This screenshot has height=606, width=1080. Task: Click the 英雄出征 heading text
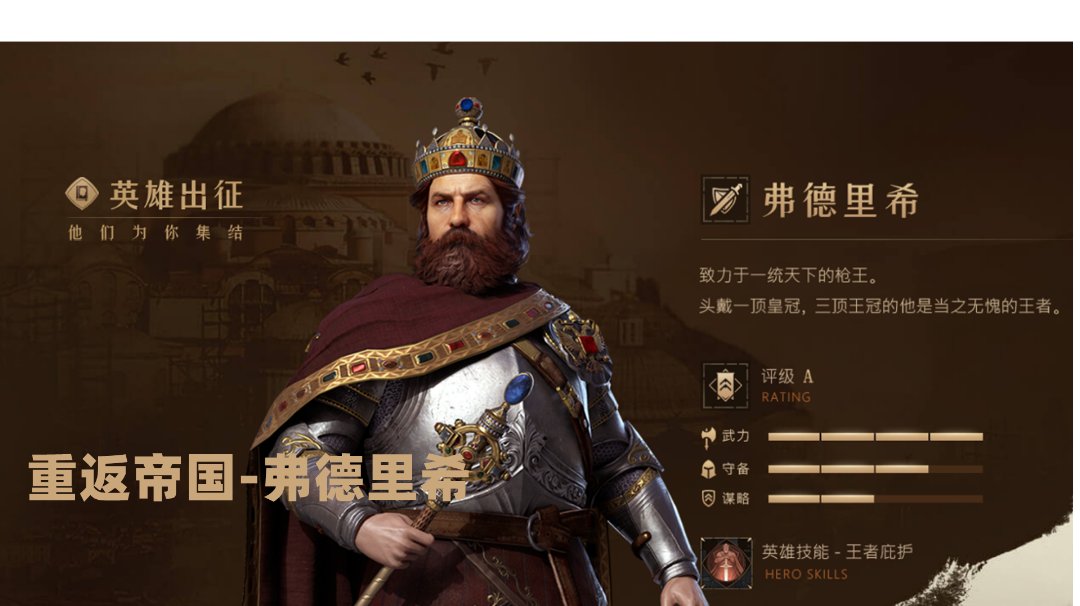coord(176,195)
